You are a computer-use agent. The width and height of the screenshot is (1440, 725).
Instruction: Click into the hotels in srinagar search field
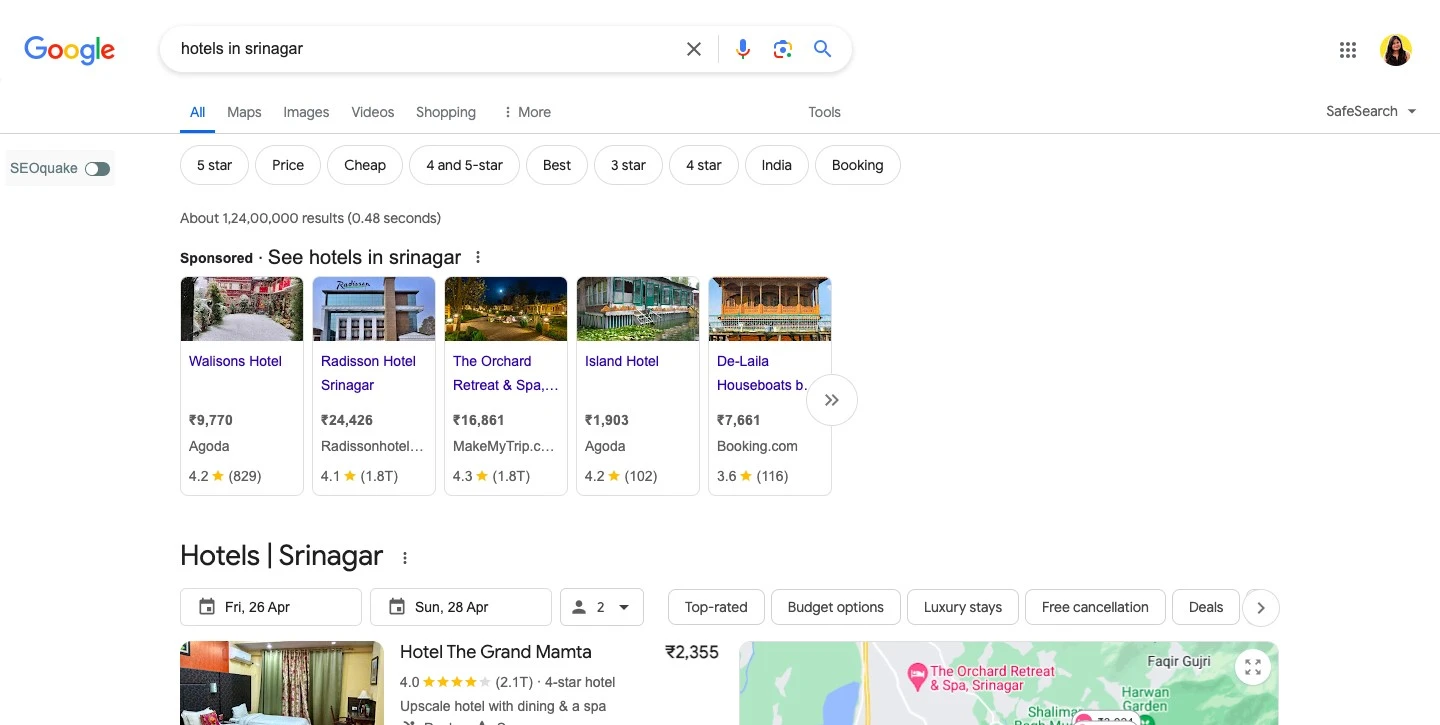tap(425, 49)
